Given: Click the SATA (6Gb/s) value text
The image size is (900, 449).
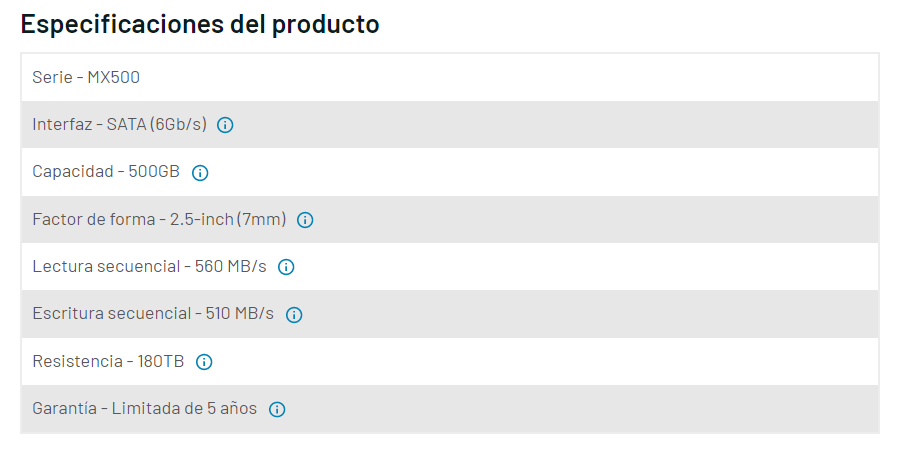Looking at the screenshot, I should (x=157, y=125).
